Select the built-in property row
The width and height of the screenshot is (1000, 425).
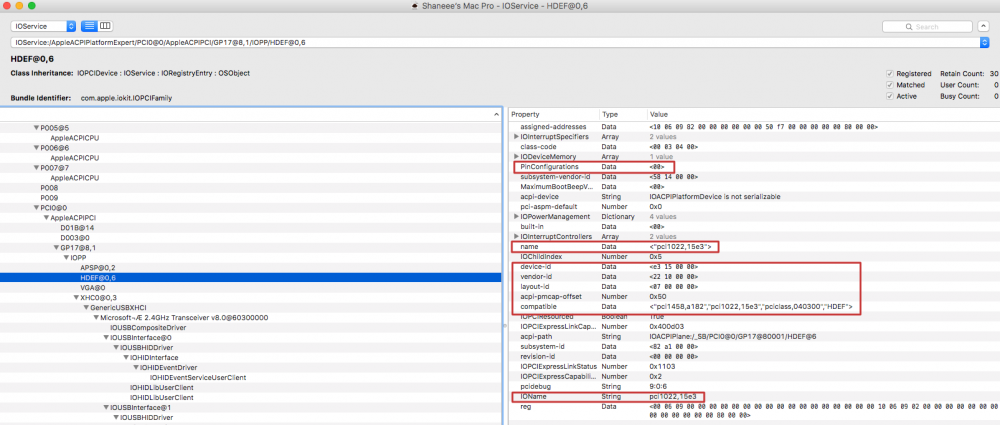(x=754, y=227)
